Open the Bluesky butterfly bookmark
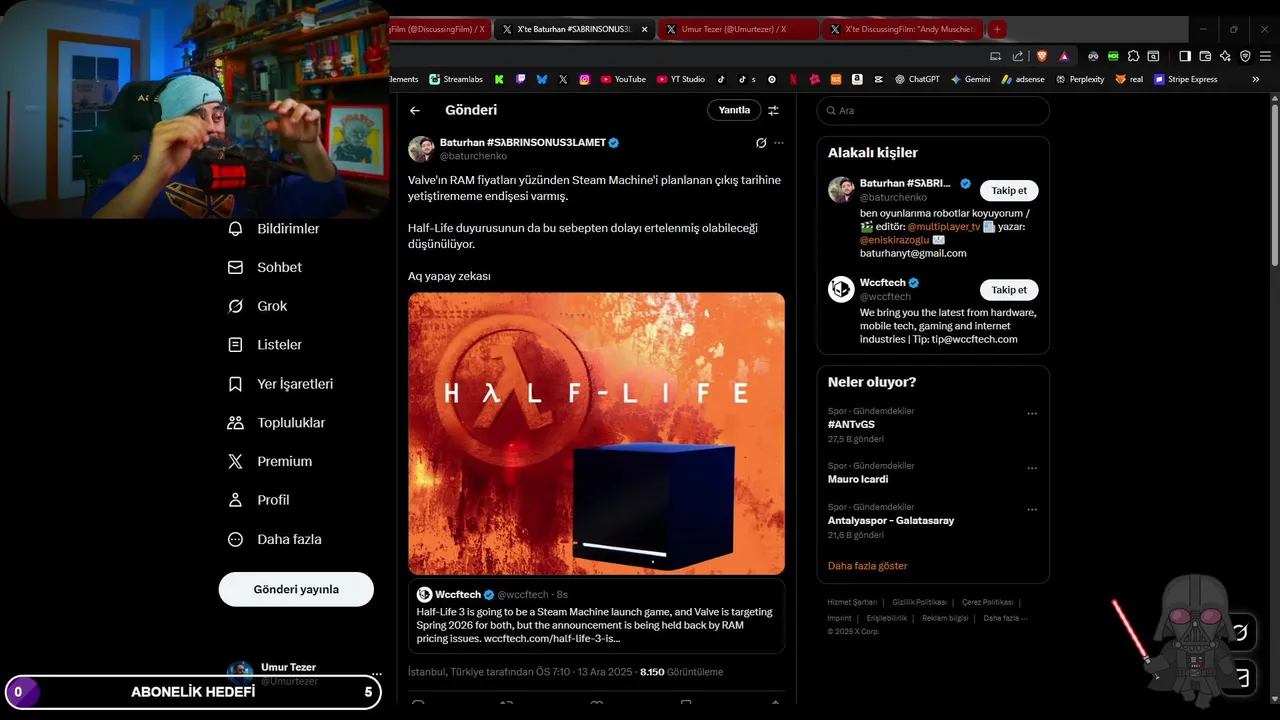The width and height of the screenshot is (1280, 720). (542, 79)
